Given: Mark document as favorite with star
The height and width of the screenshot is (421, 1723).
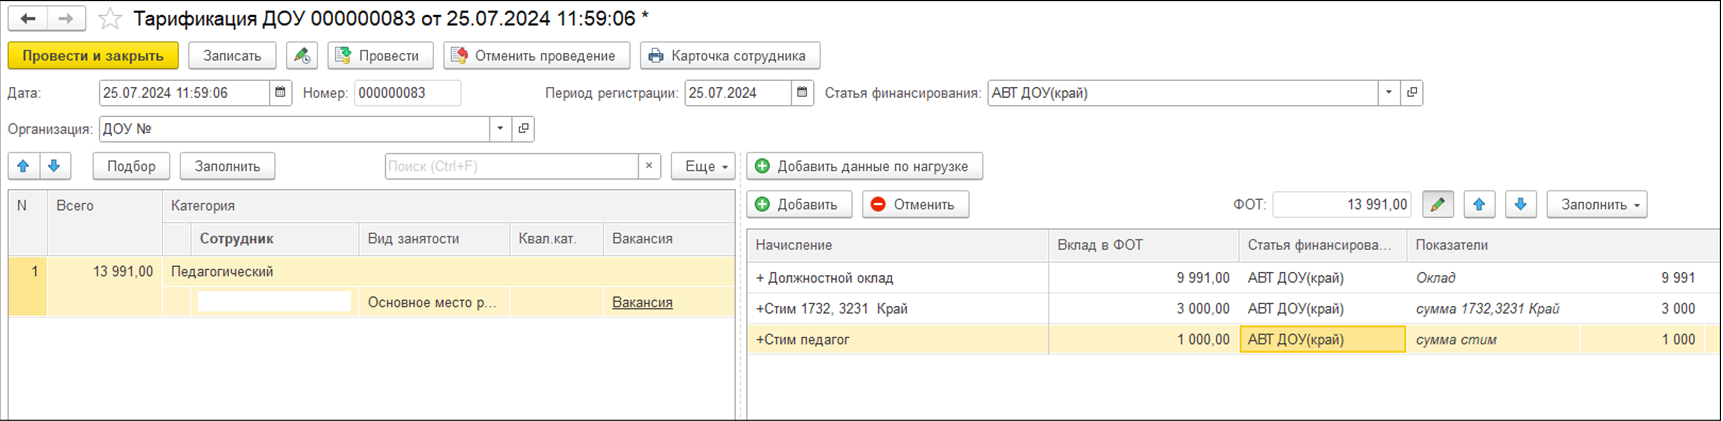Looking at the screenshot, I should [x=111, y=19].
